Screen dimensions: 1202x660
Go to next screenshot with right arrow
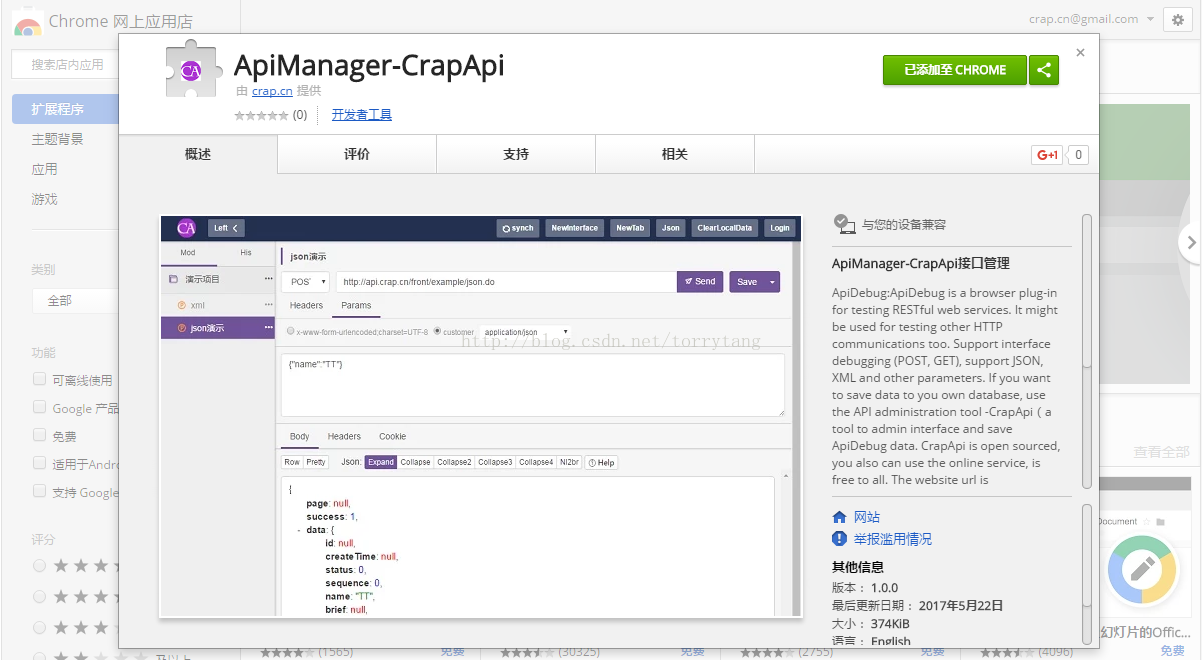click(1190, 241)
